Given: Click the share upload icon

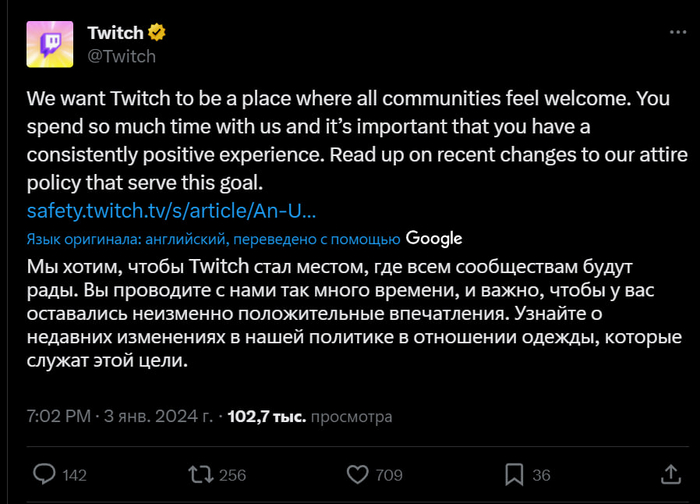Looking at the screenshot, I should click(670, 473).
